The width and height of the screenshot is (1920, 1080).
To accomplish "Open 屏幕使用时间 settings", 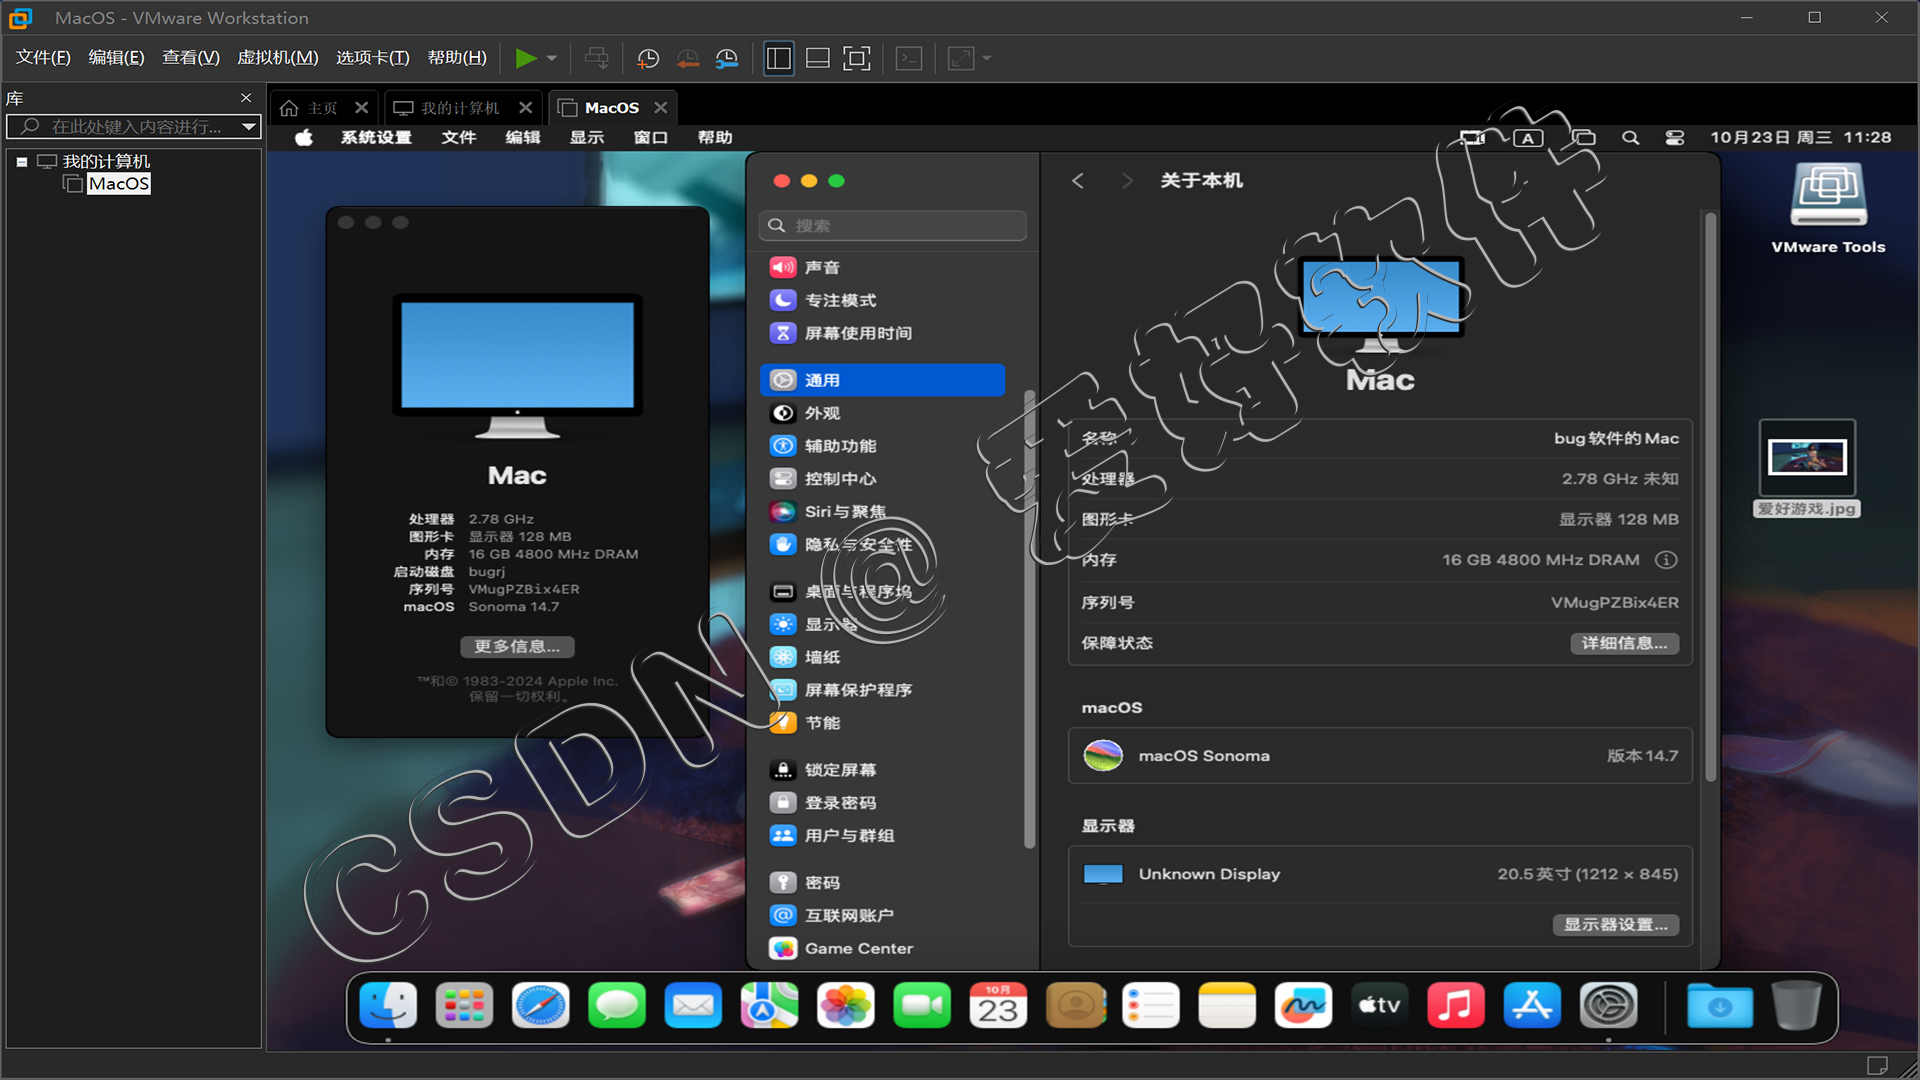I will click(882, 334).
